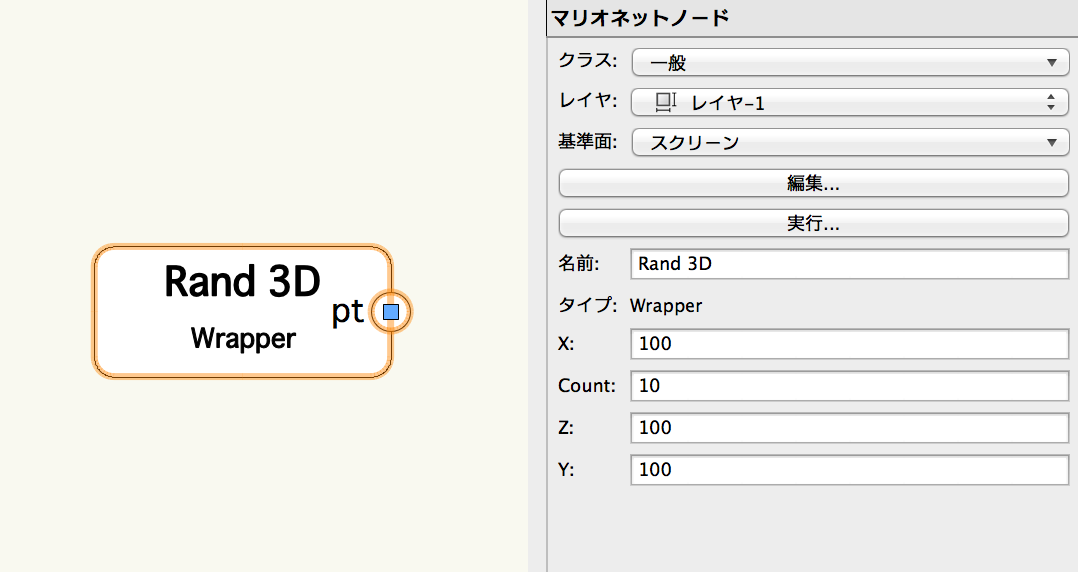This screenshot has width=1078, height=572.
Task: Click the down arrow of クラス dropdown
Action: [1051, 63]
